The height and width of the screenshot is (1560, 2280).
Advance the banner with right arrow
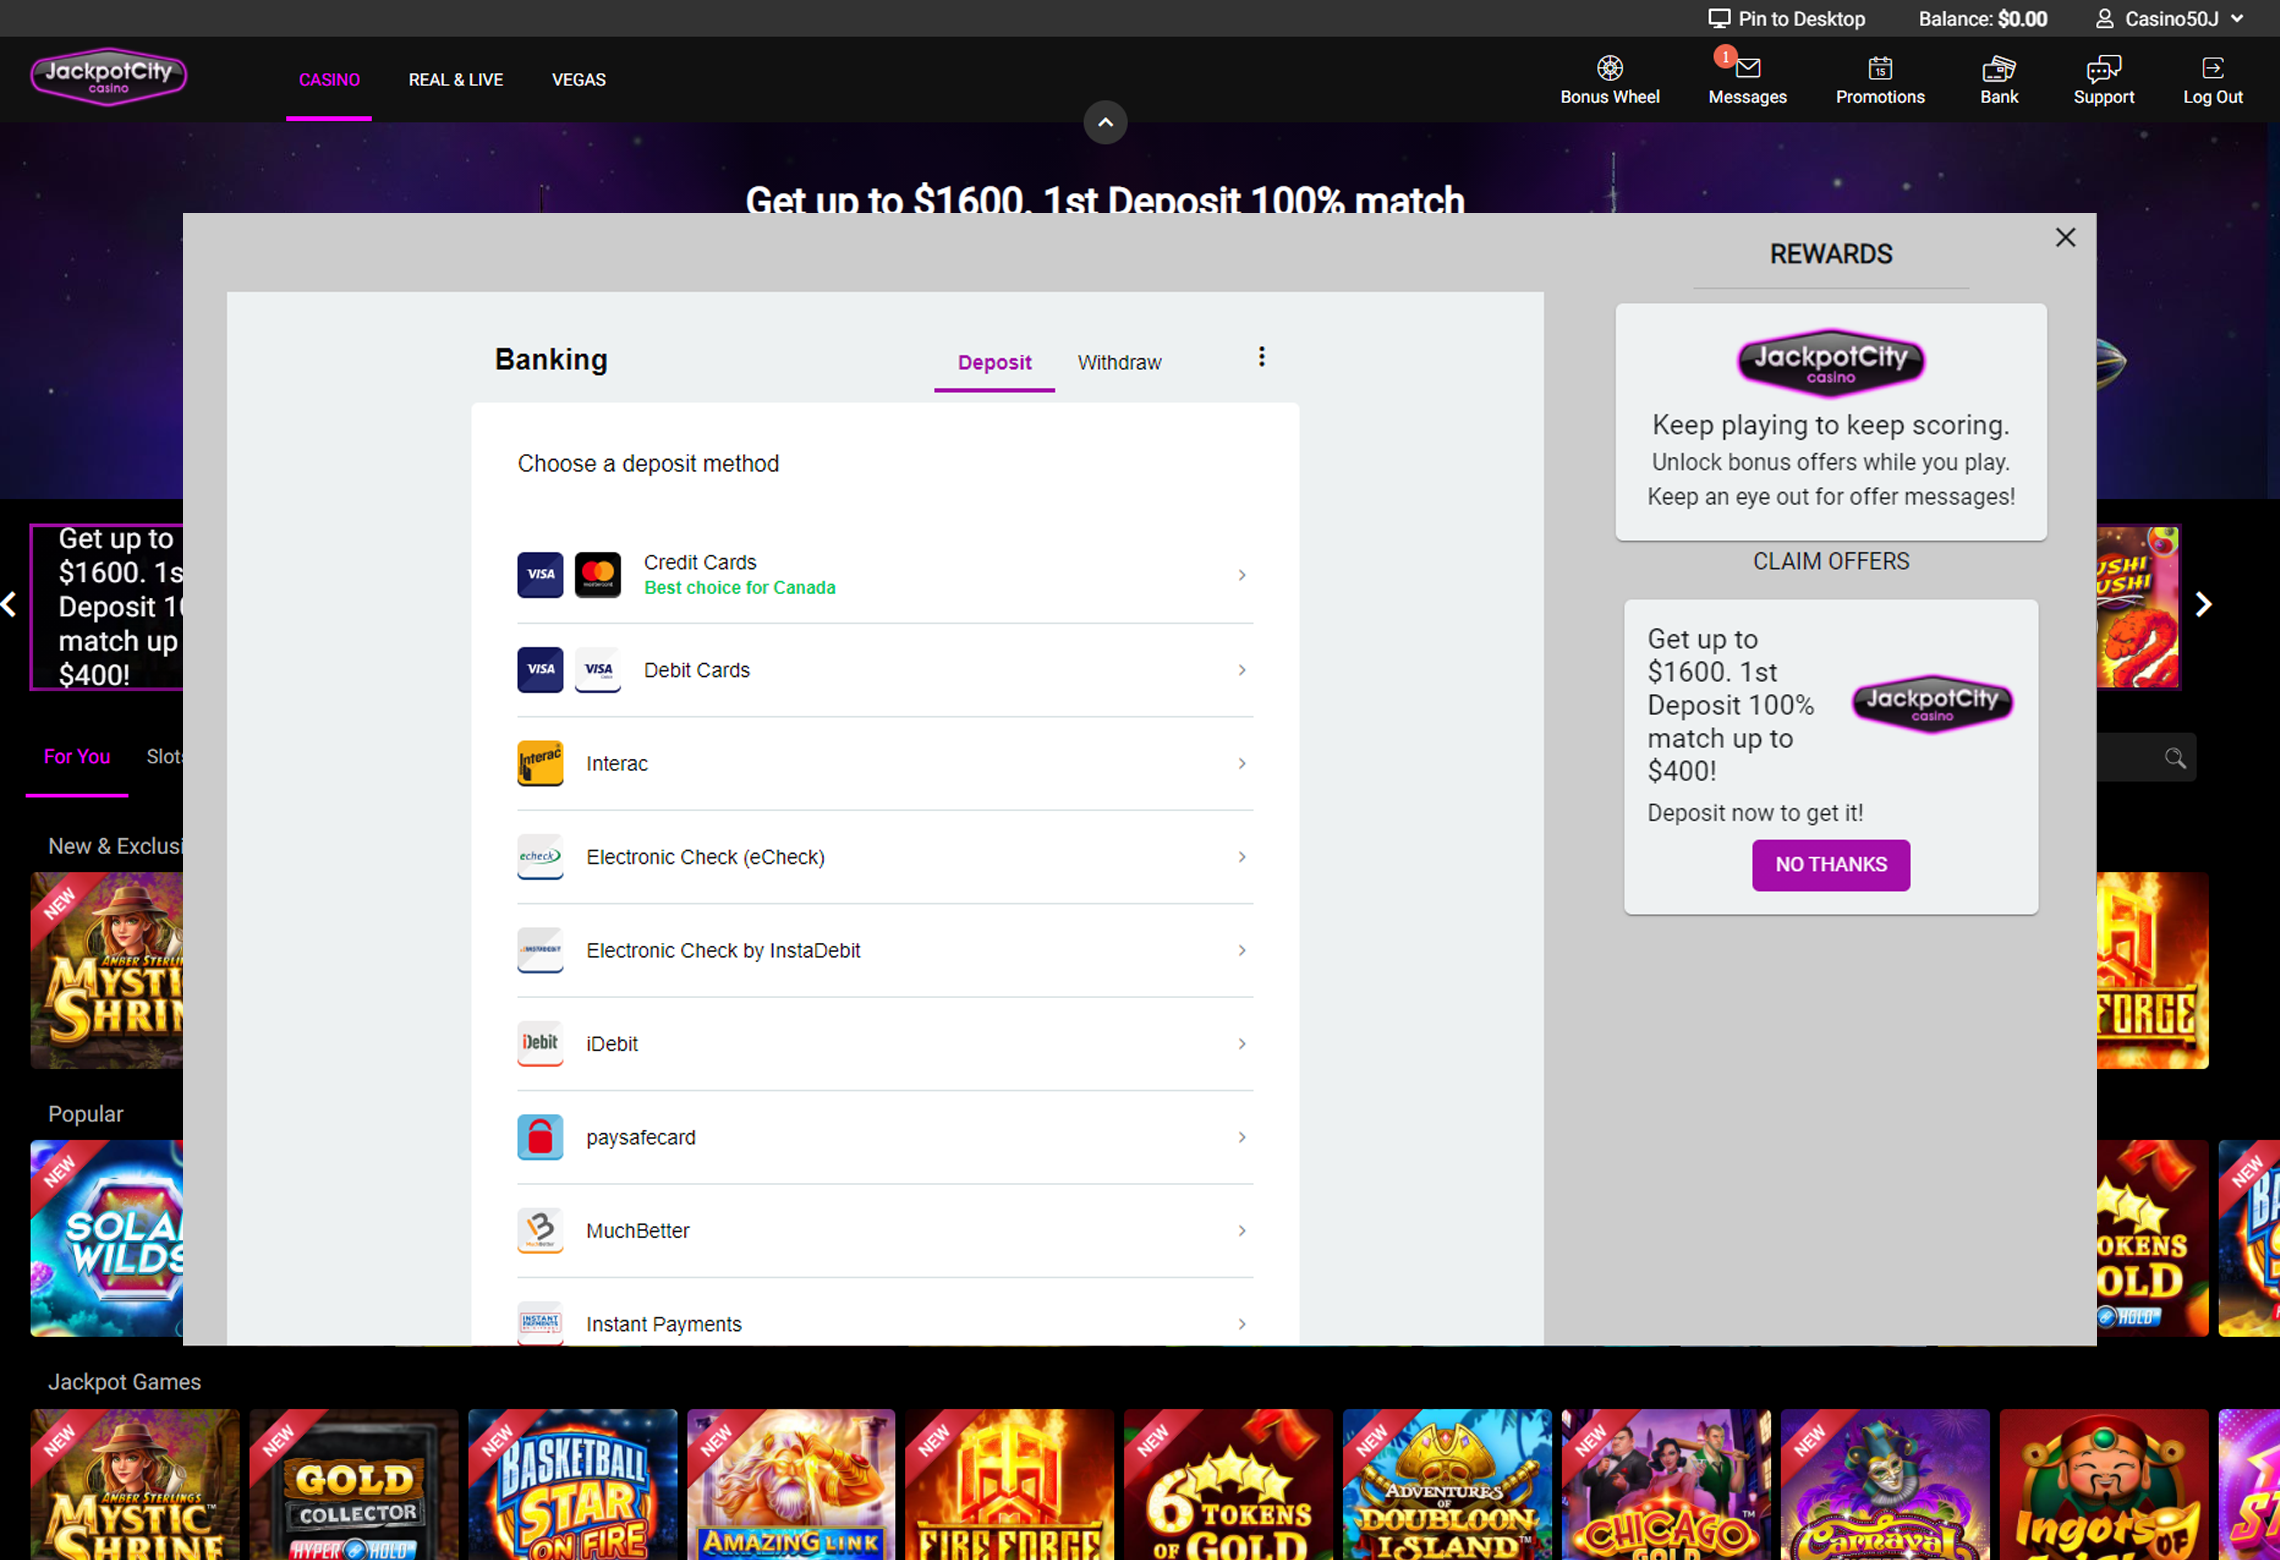[2203, 604]
